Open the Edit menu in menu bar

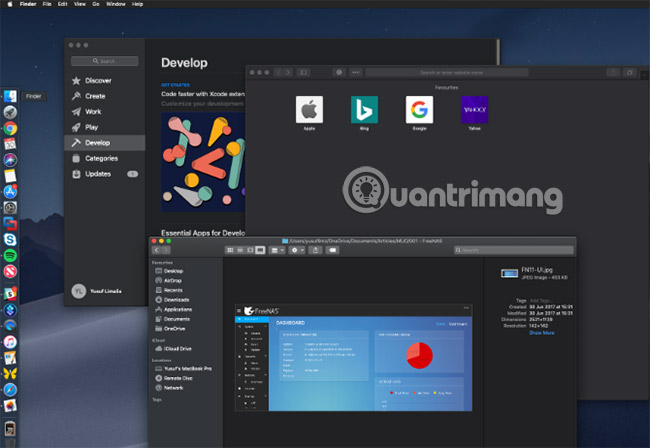[63, 4]
